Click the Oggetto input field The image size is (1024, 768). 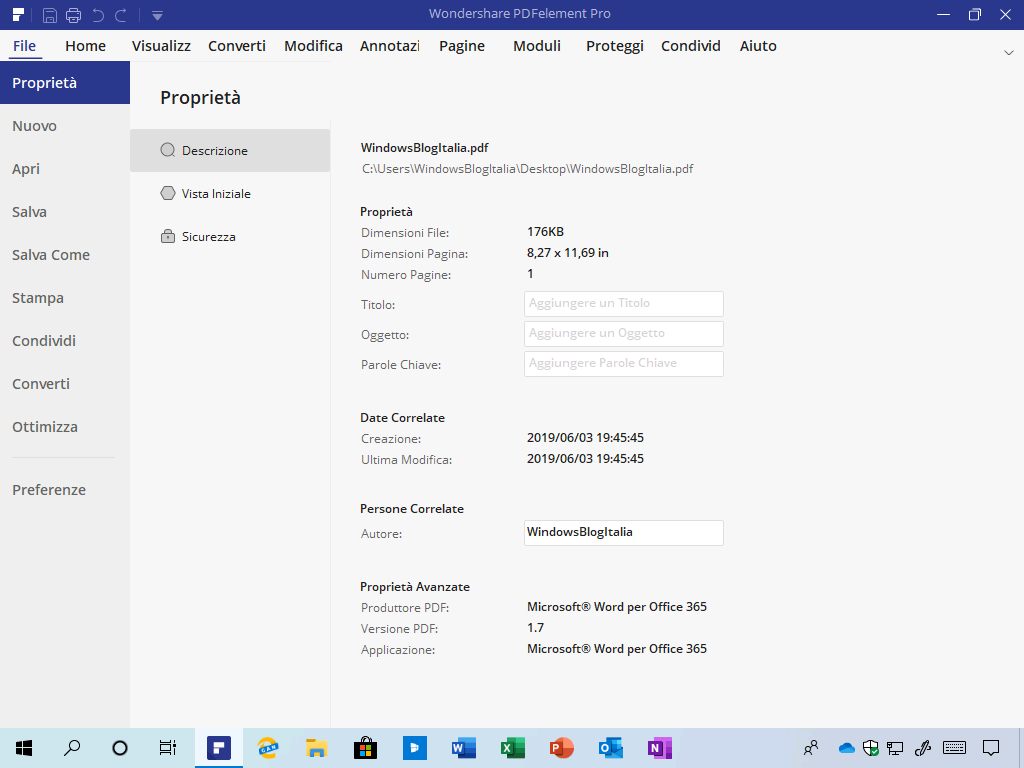click(x=624, y=334)
